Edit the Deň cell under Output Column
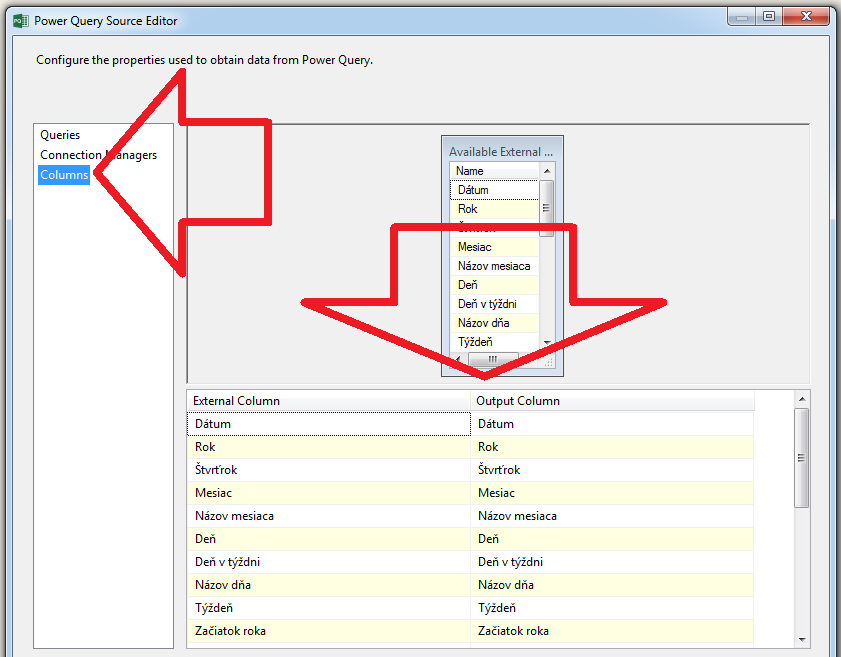Viewport: 841px width, 657px height. coord(613,539)
